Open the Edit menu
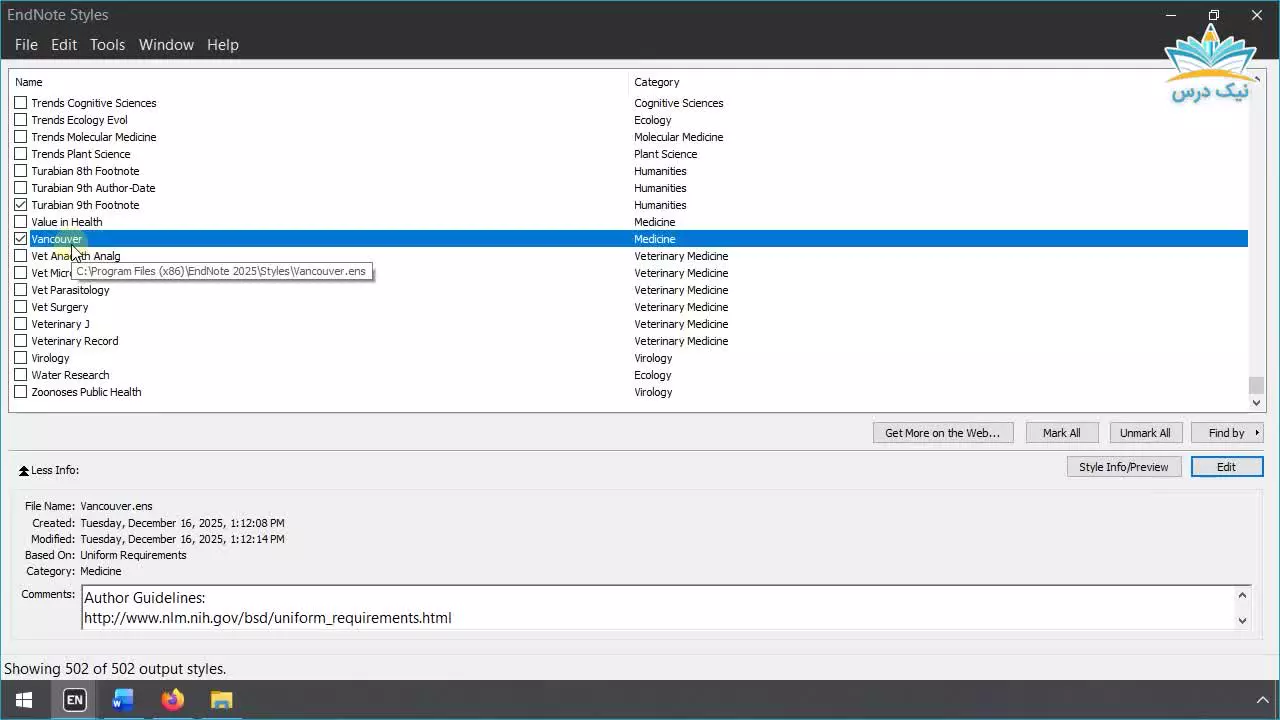1280x720 pixels. tap(64, 45)
